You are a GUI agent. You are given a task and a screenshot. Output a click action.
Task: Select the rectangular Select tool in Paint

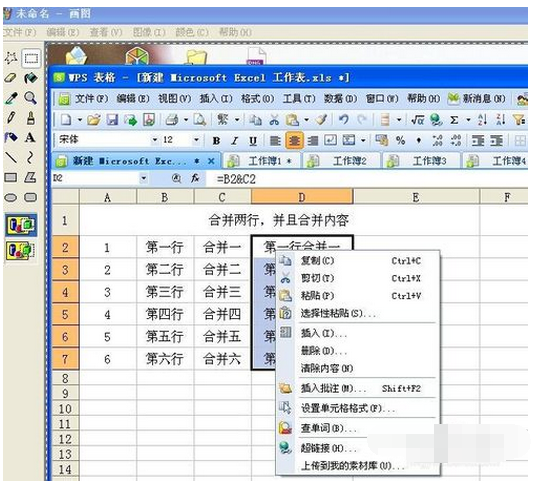(31, 58)
